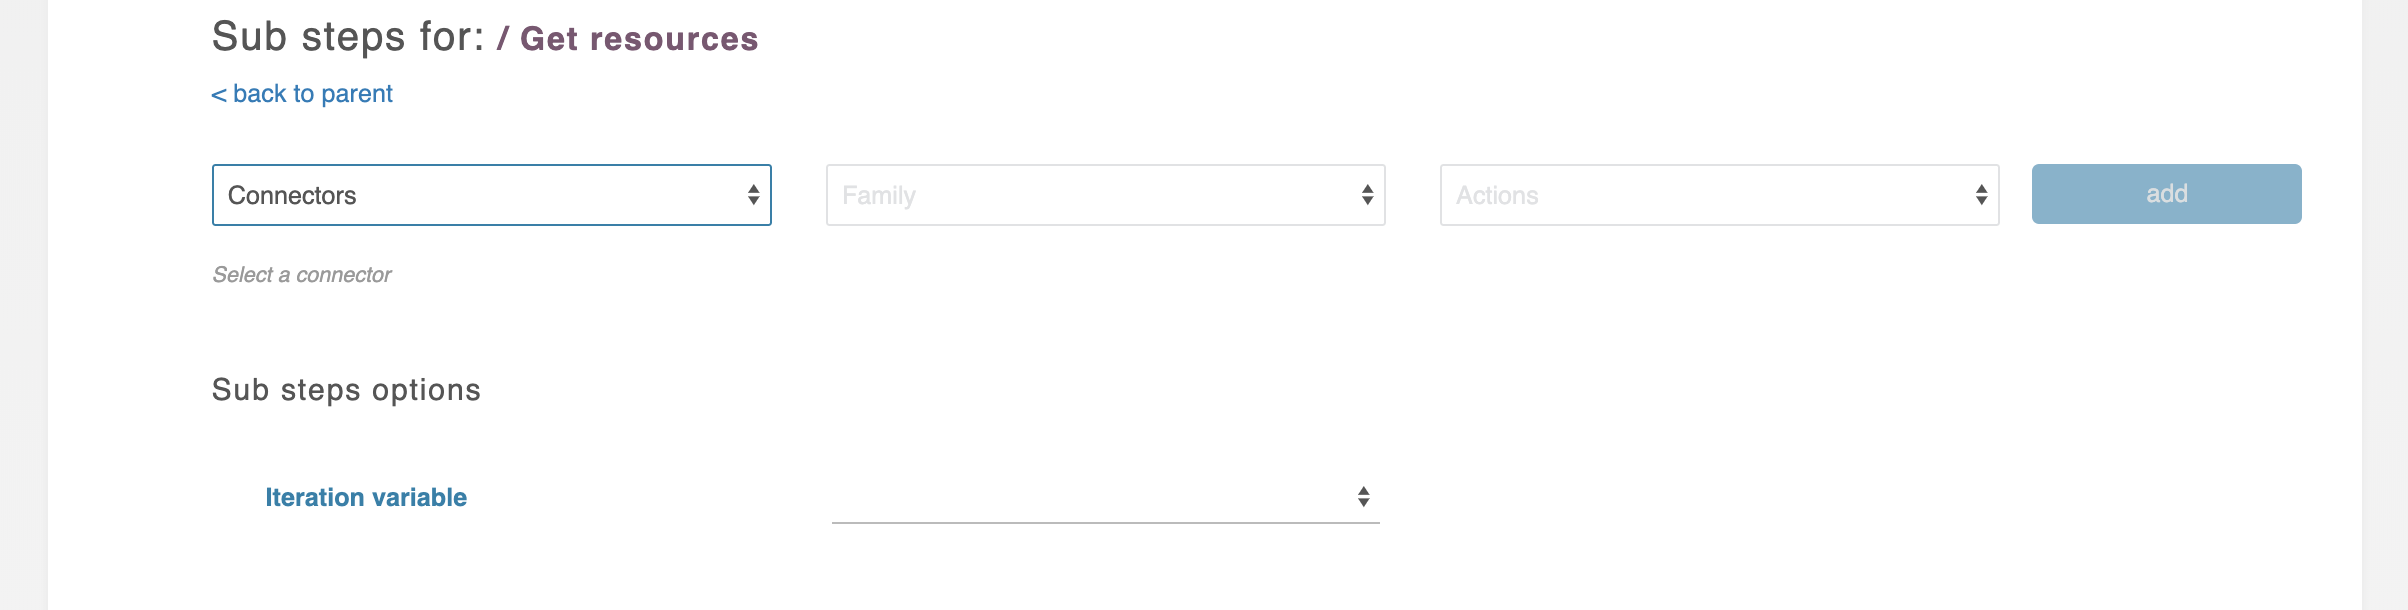Click the left chevron before 'back to parent'
This screenshot has width=2408, height=610.
coord(219,95)
